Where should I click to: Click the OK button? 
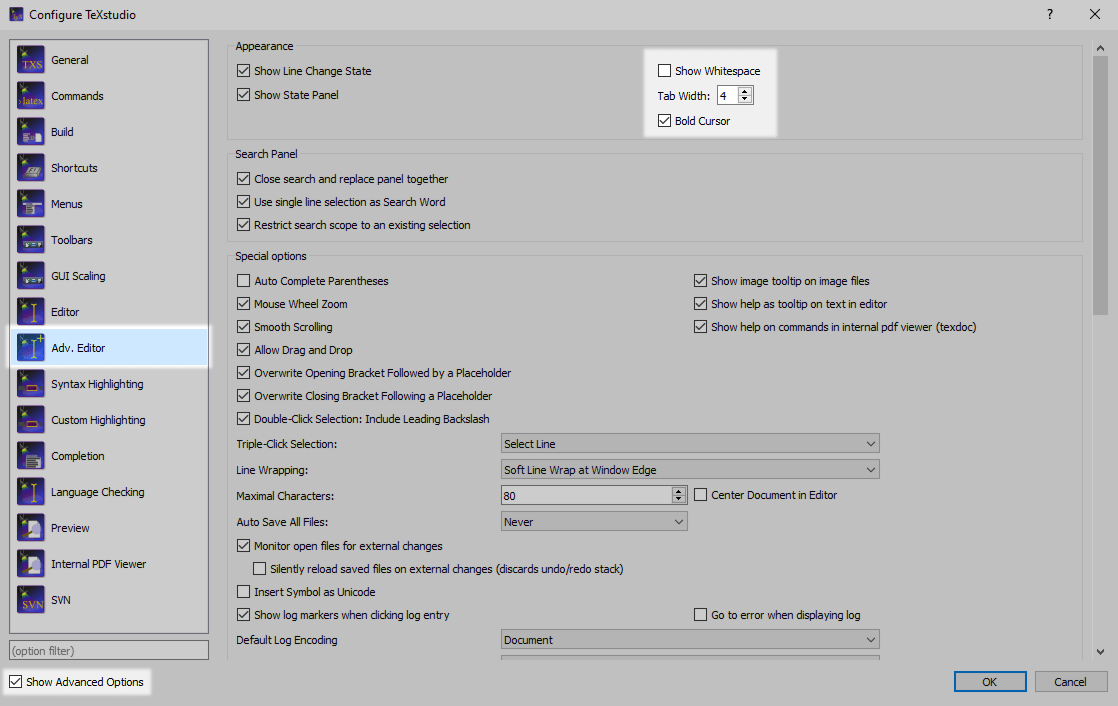pyautogui.click(x=989, y=681)
